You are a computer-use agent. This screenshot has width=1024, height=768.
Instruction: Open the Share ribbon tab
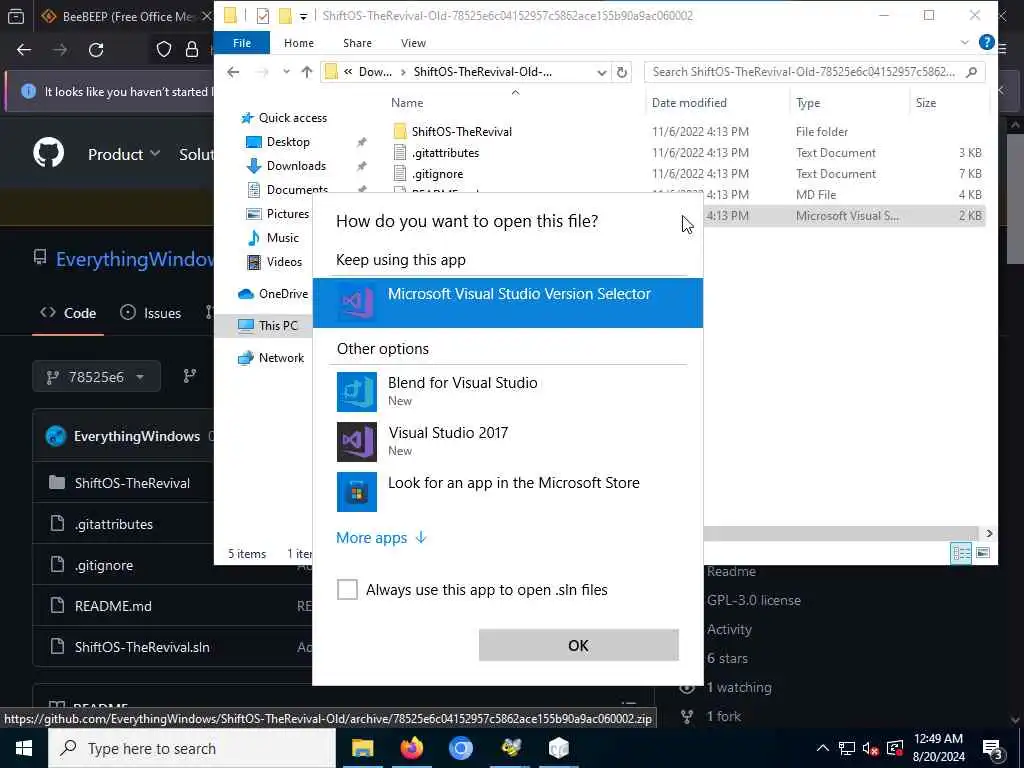[x=357, y=43]
